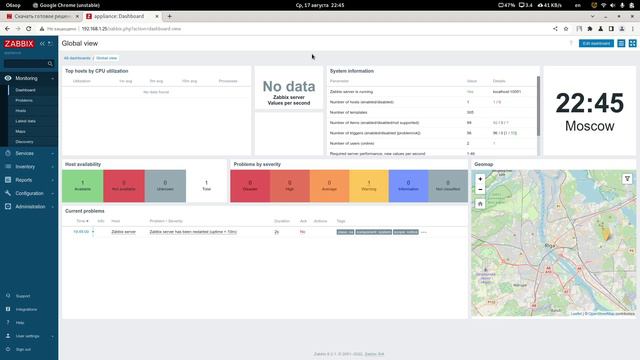Click the No acknowledgement link in problem row
Image resolution: width=640 pixels, height=360 pixels.
pyautogui.click(x=302, y=232)
